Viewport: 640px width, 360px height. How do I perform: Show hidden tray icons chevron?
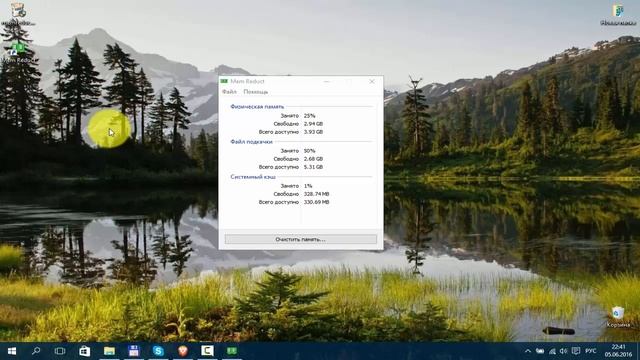coord(528,351)
